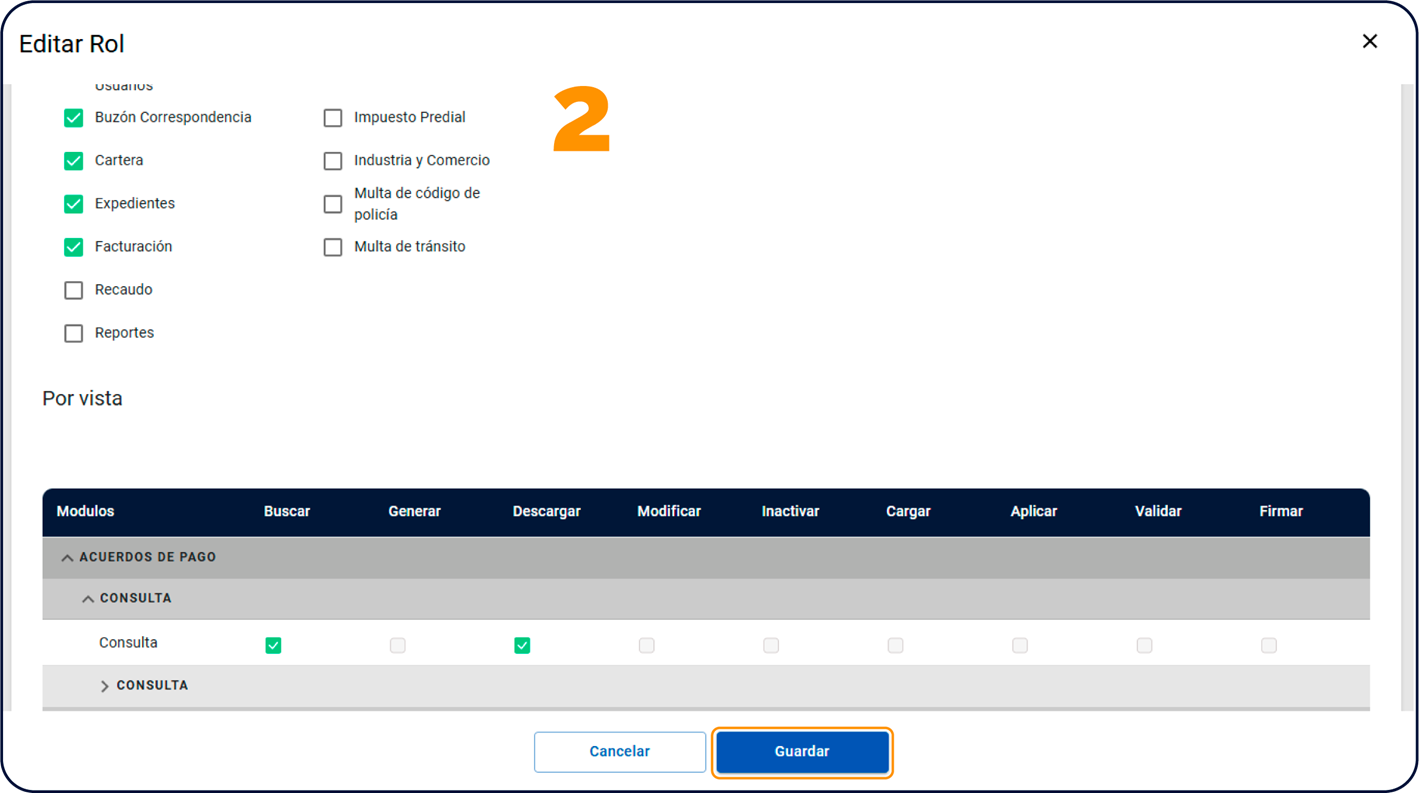Click the Cancelar button
The width and height of the screenshot is (1419, 793).
[619, 752]
